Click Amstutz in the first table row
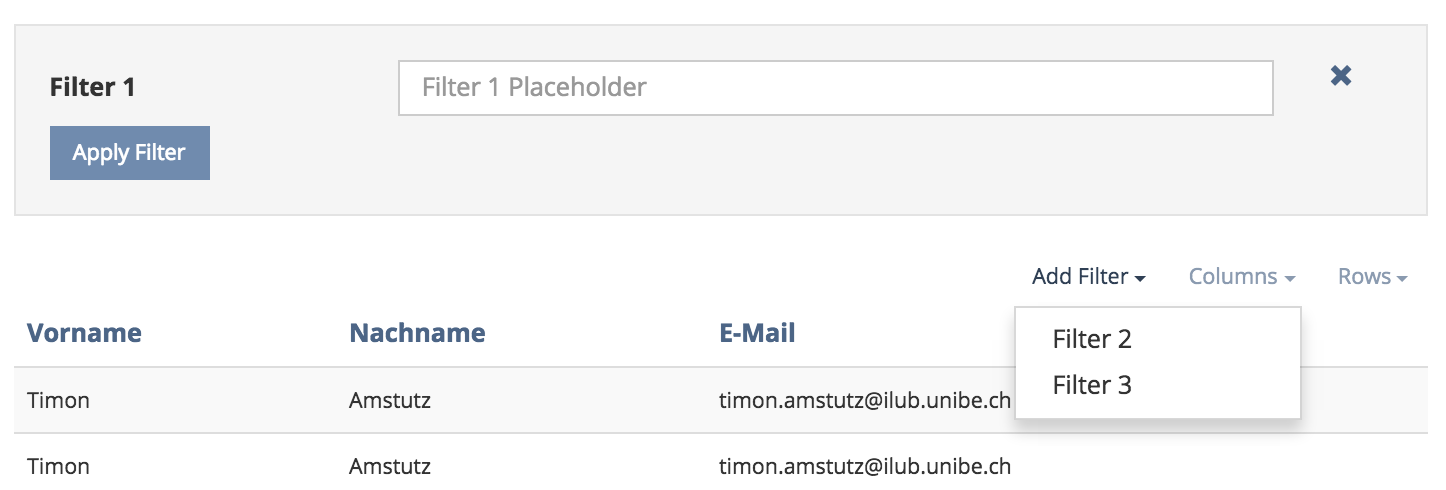Image resolution: width=1446 pixels, height=490 pixels. (390, 401)
